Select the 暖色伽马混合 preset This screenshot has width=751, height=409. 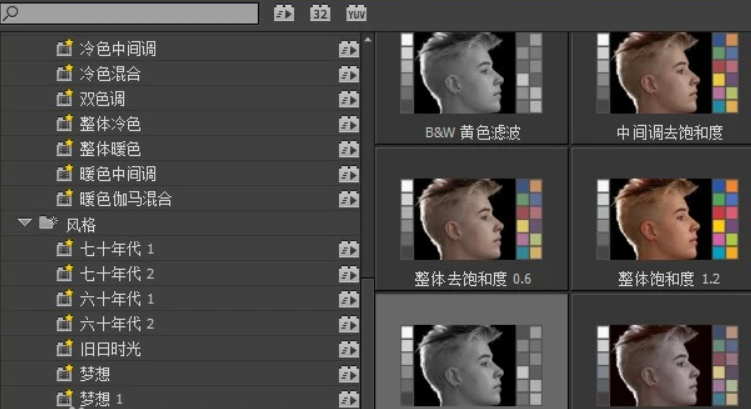click(x=125, y=199)
